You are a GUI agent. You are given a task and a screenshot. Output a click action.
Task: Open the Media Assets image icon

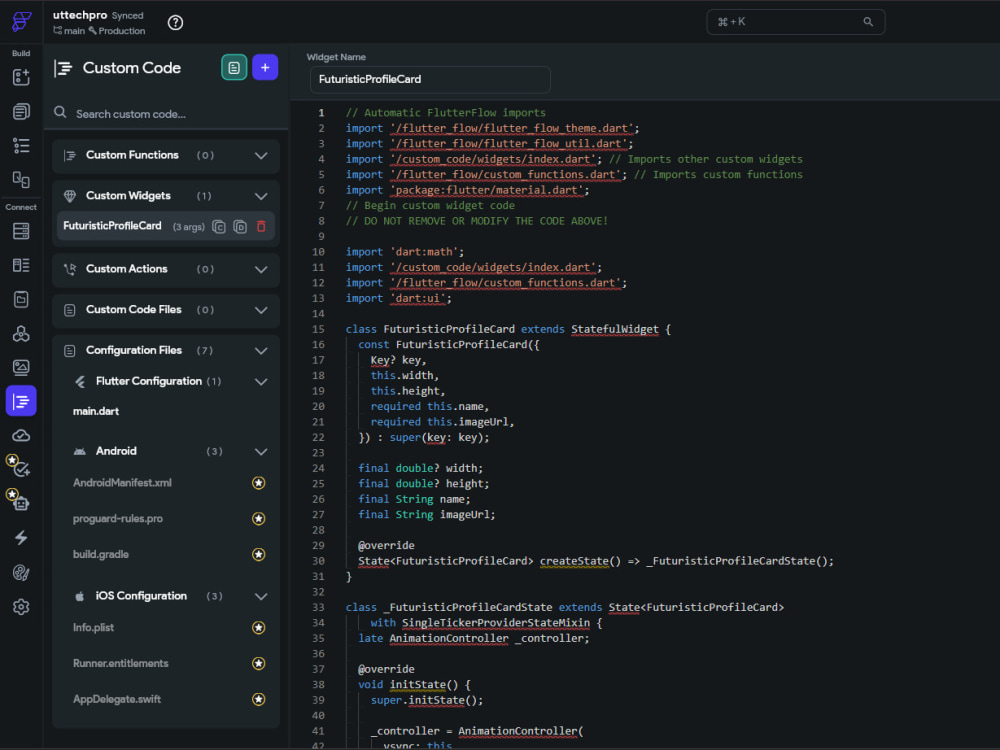[x=21, y=367]
